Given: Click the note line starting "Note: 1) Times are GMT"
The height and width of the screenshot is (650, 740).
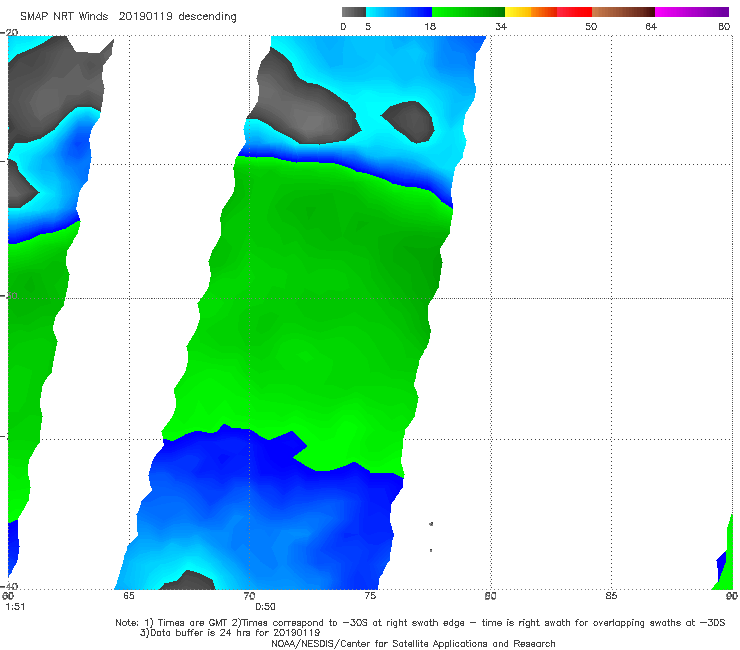Looking at the screenshot, I should (420, 623).
